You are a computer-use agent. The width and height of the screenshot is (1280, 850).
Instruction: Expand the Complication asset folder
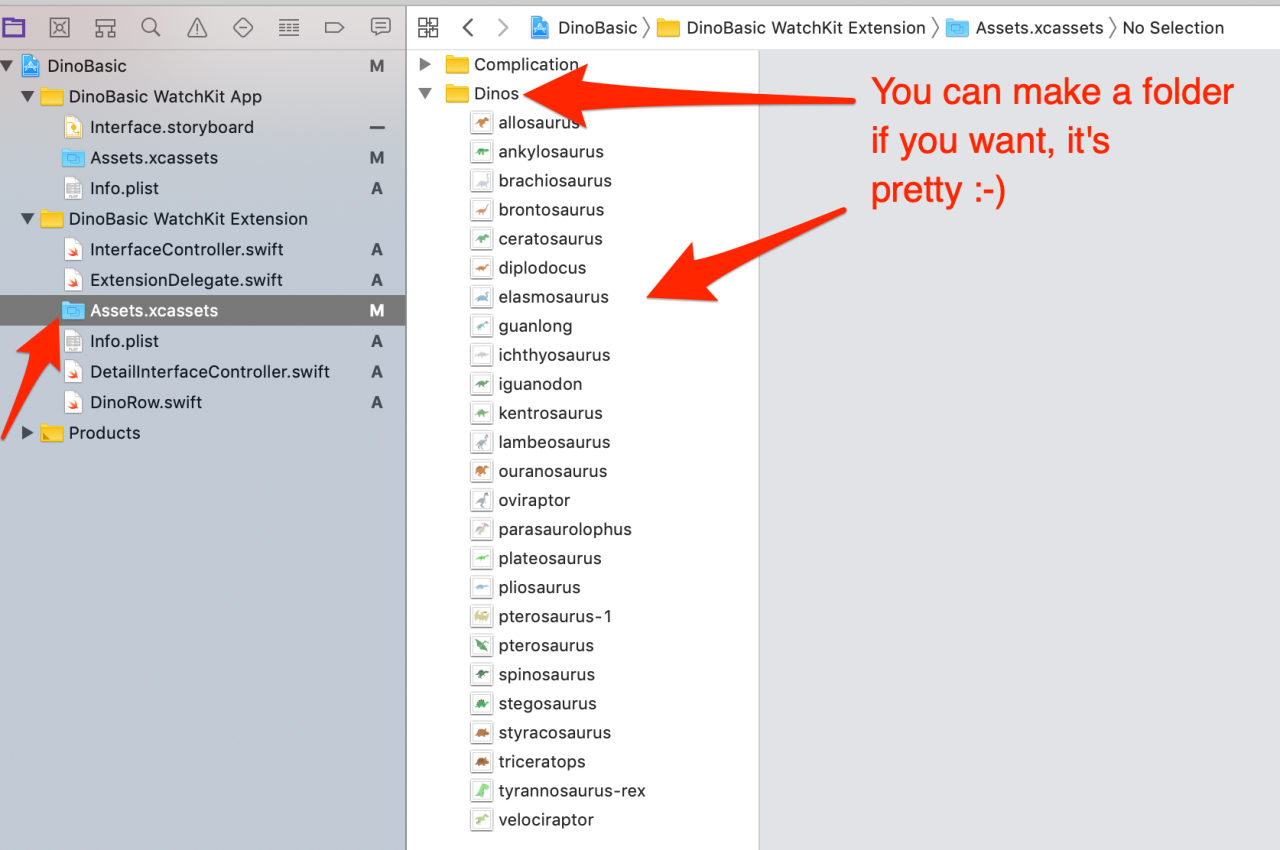click(425, 65)
